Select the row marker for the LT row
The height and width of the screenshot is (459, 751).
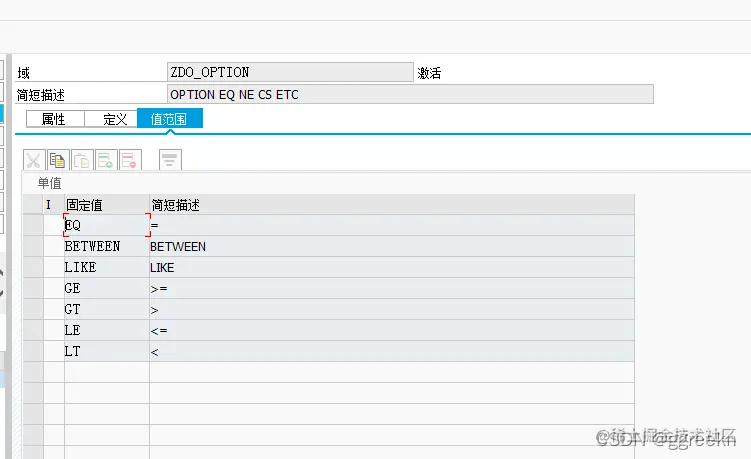pos(33,352)
